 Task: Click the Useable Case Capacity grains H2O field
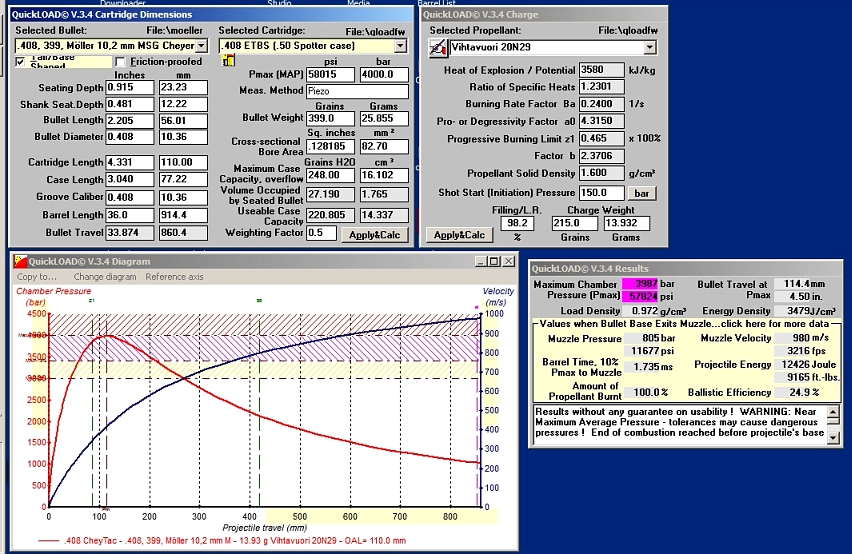pyautogui.click(x=330, y=215)
